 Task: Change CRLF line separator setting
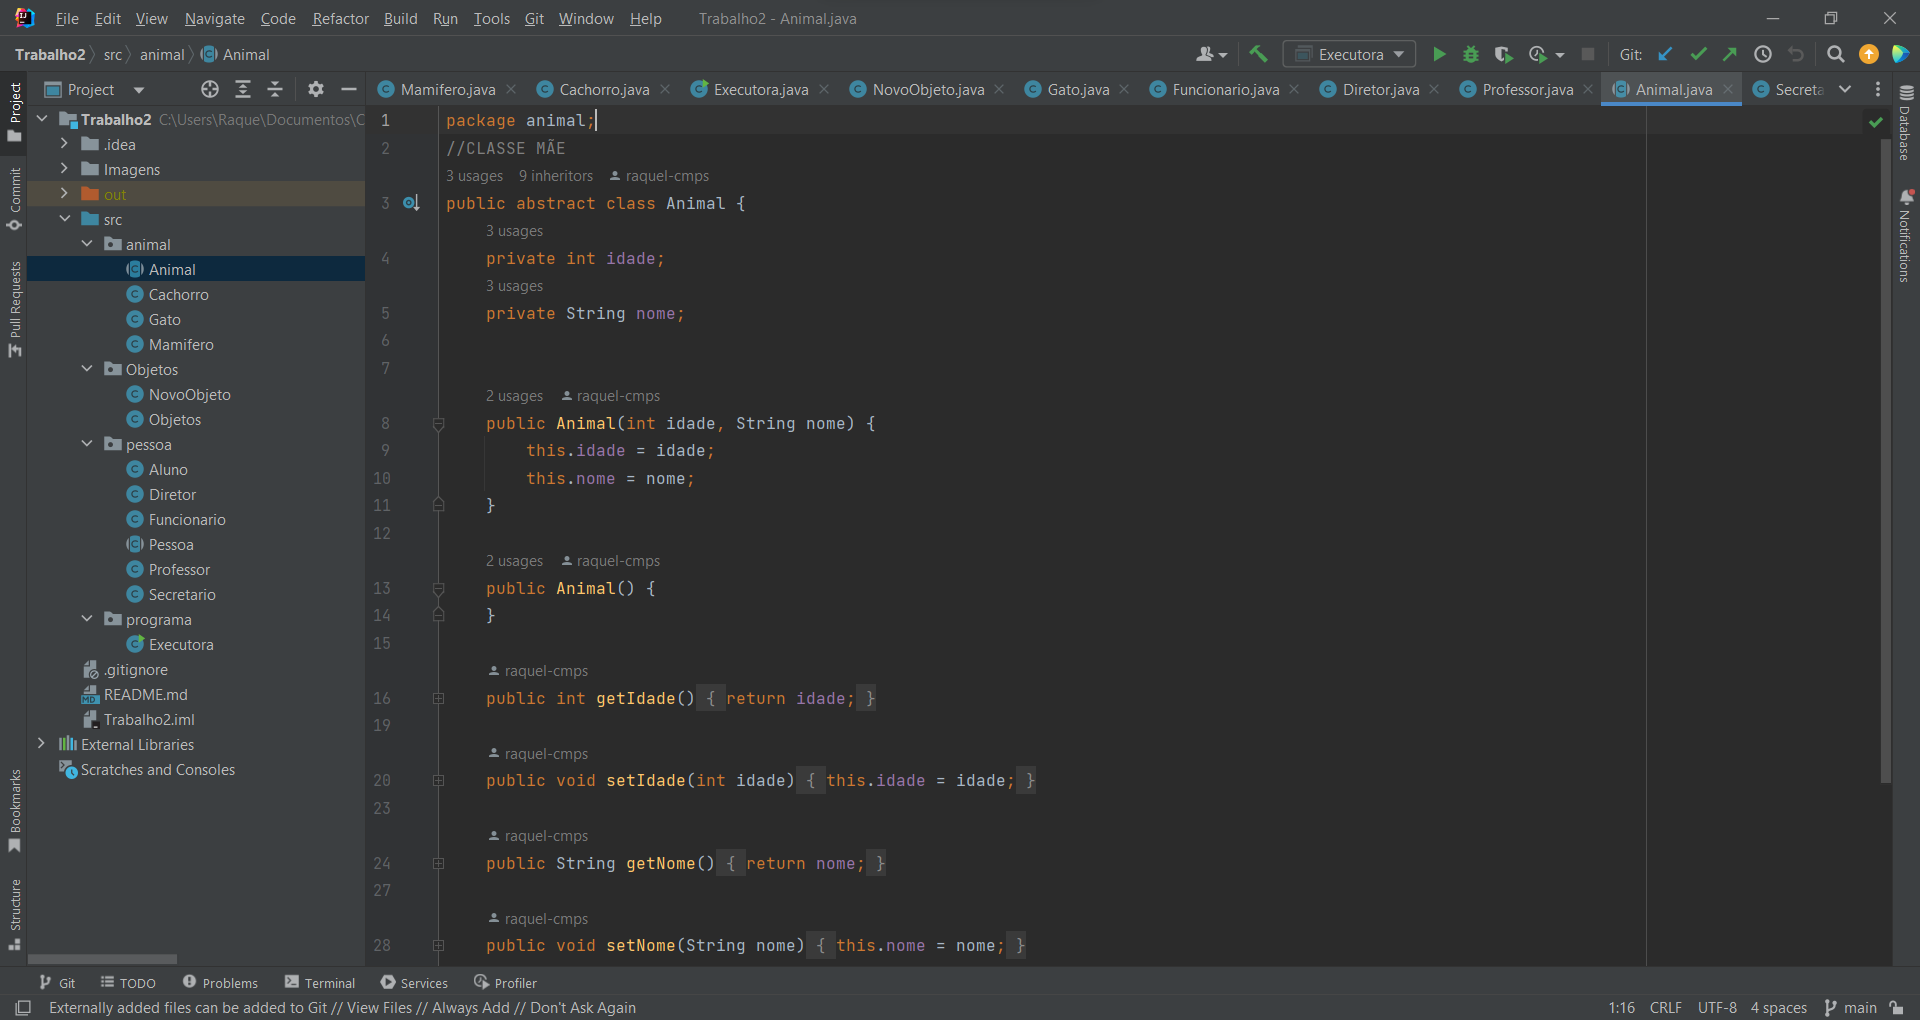[x=1665, y=1007]
